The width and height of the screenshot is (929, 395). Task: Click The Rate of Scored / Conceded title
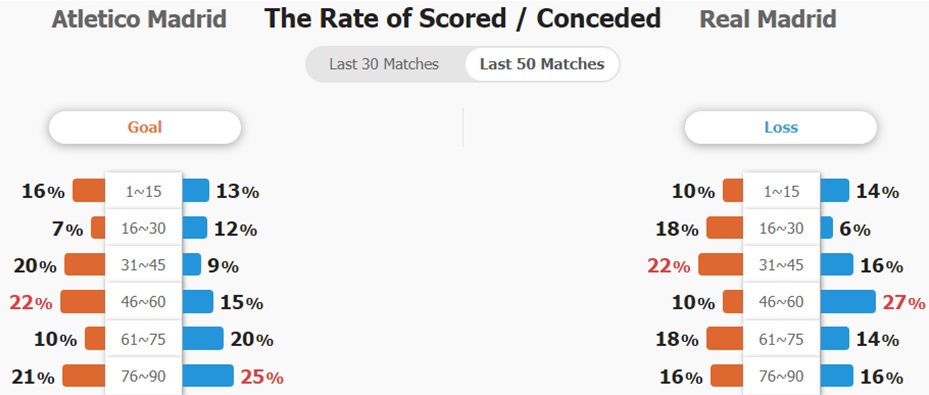[x=463, y=19]
